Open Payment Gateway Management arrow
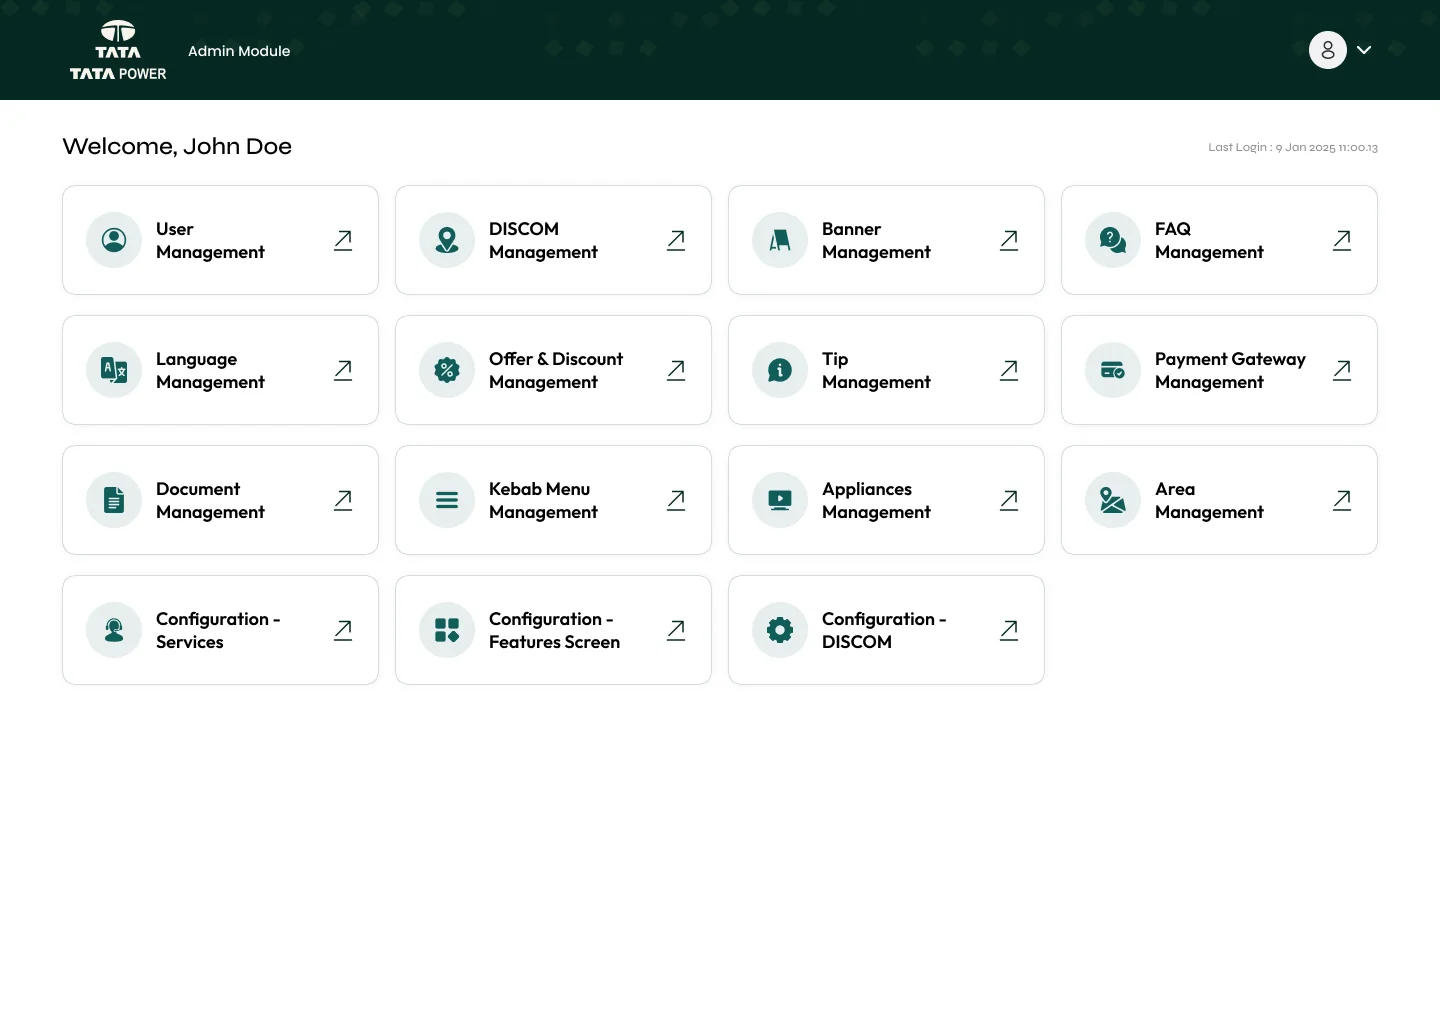 tap(1342, 370)
